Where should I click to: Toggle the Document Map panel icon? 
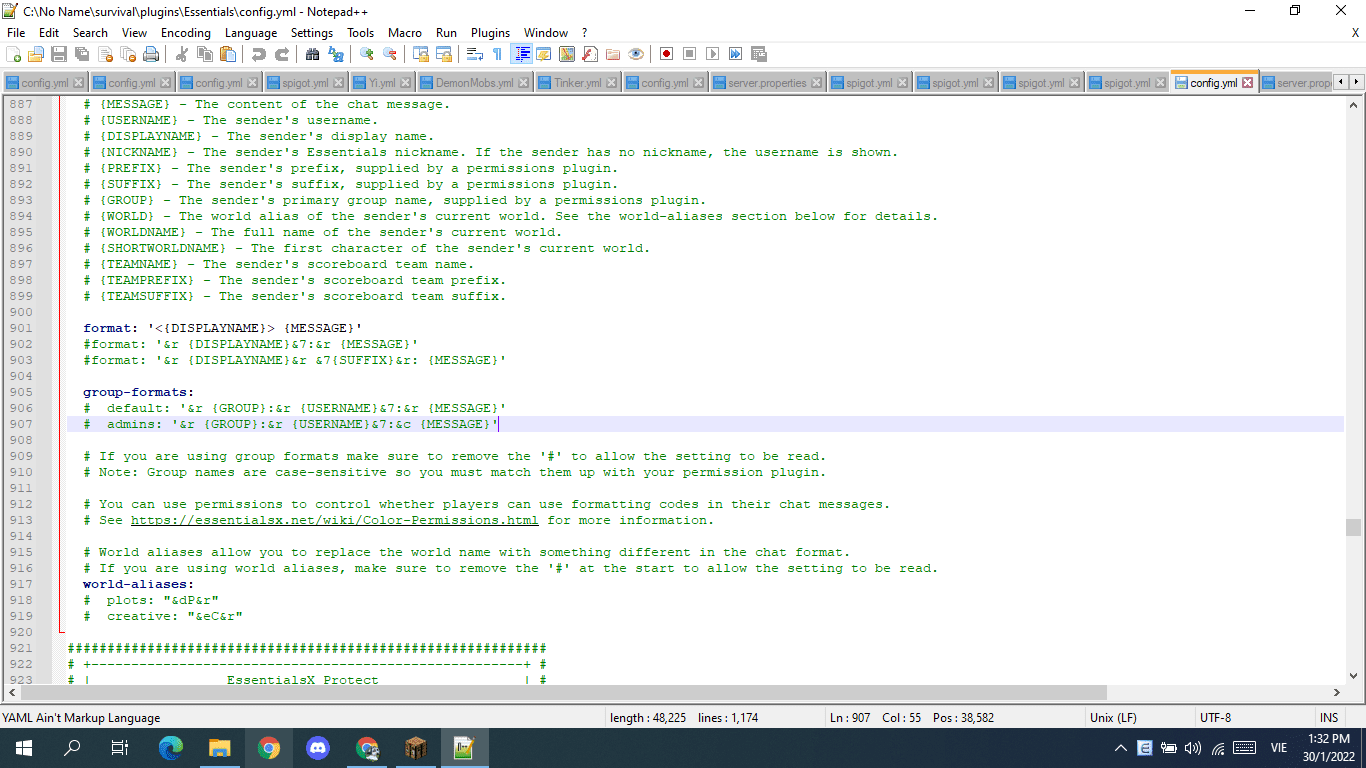567,54
